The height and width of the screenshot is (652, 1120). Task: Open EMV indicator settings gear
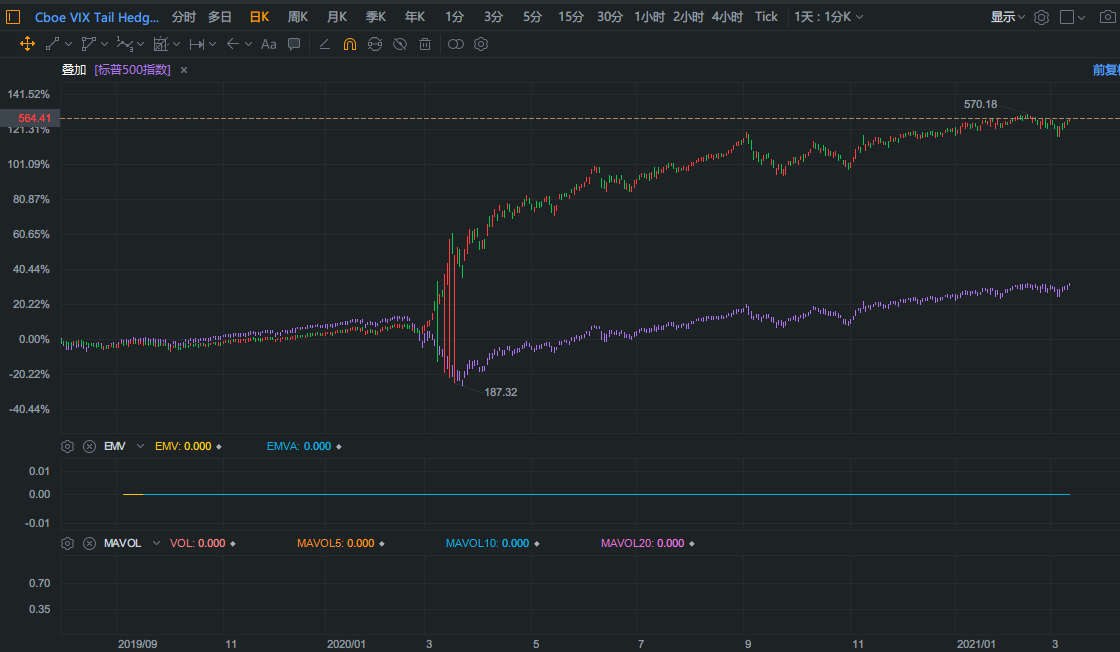[68, 446]
